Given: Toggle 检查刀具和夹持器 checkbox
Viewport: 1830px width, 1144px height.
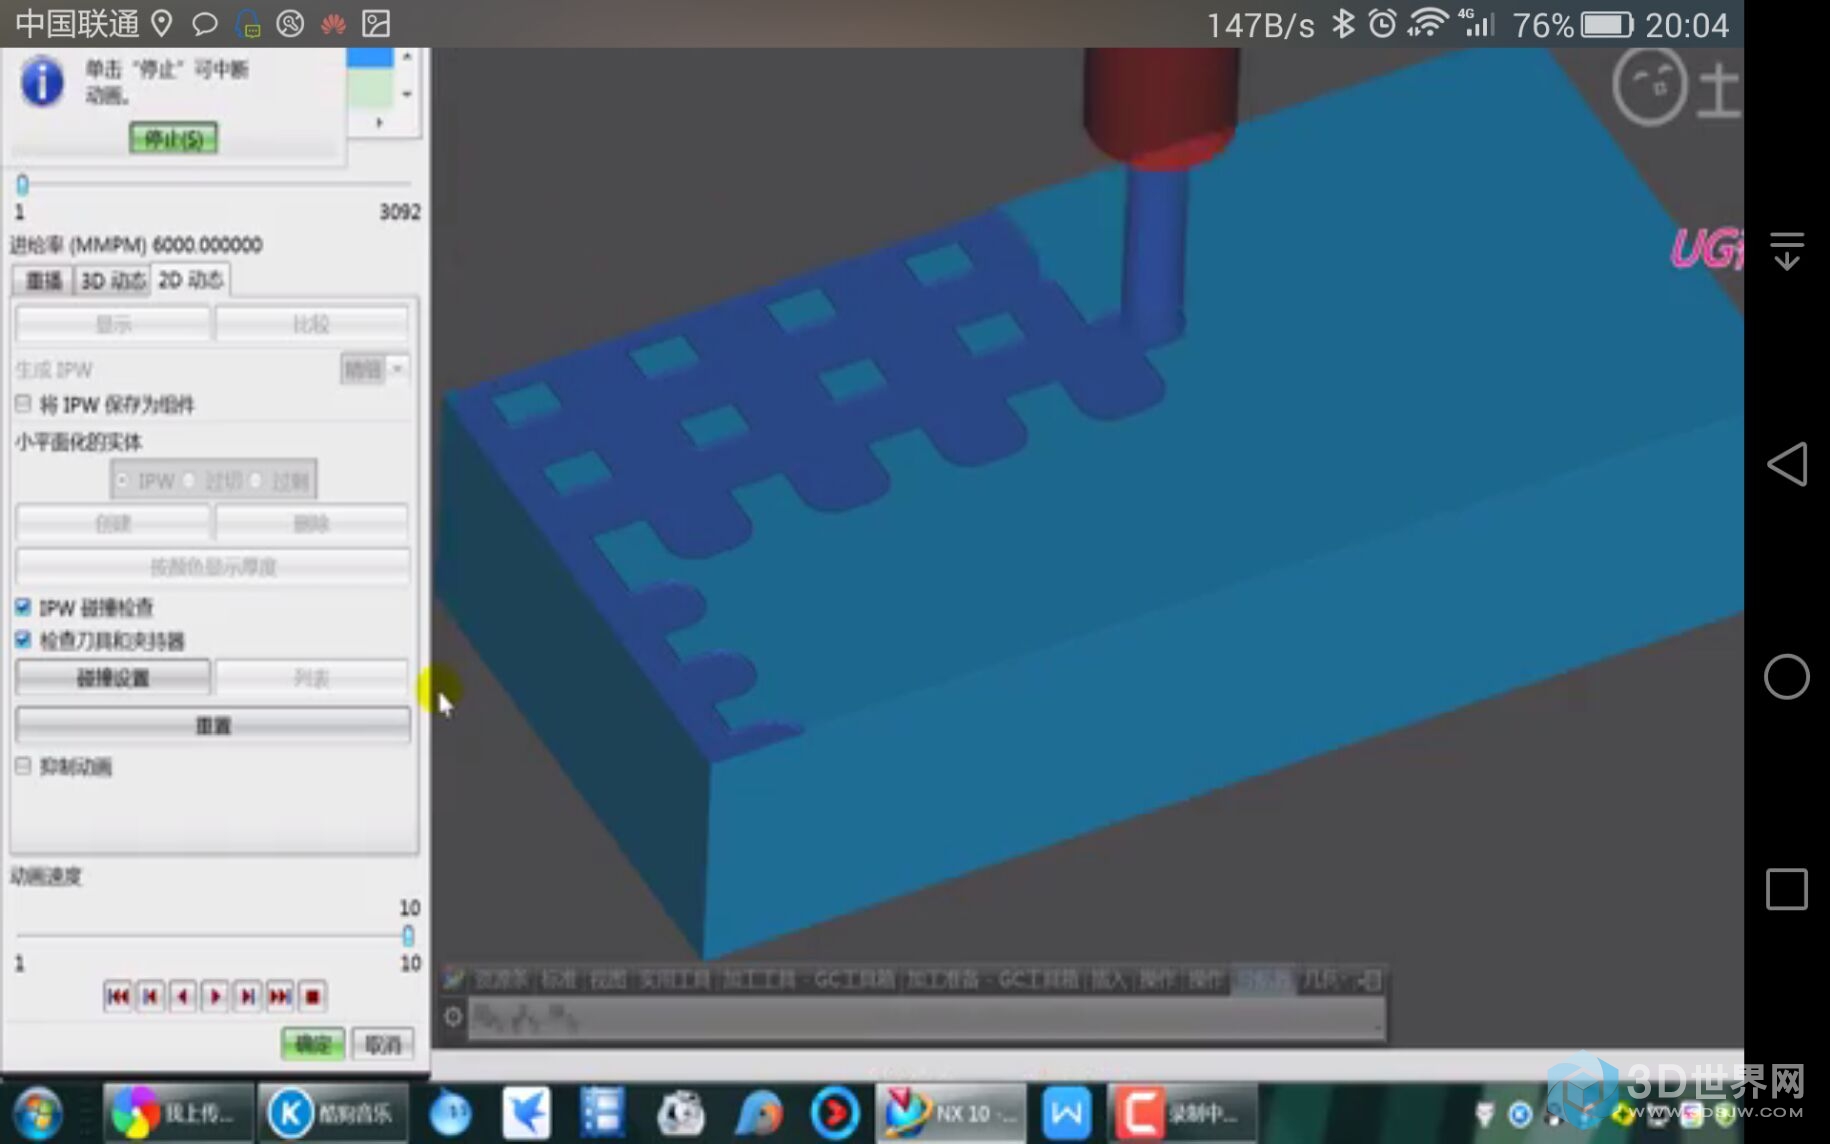Looking at the screenshot, I should 23,640.
